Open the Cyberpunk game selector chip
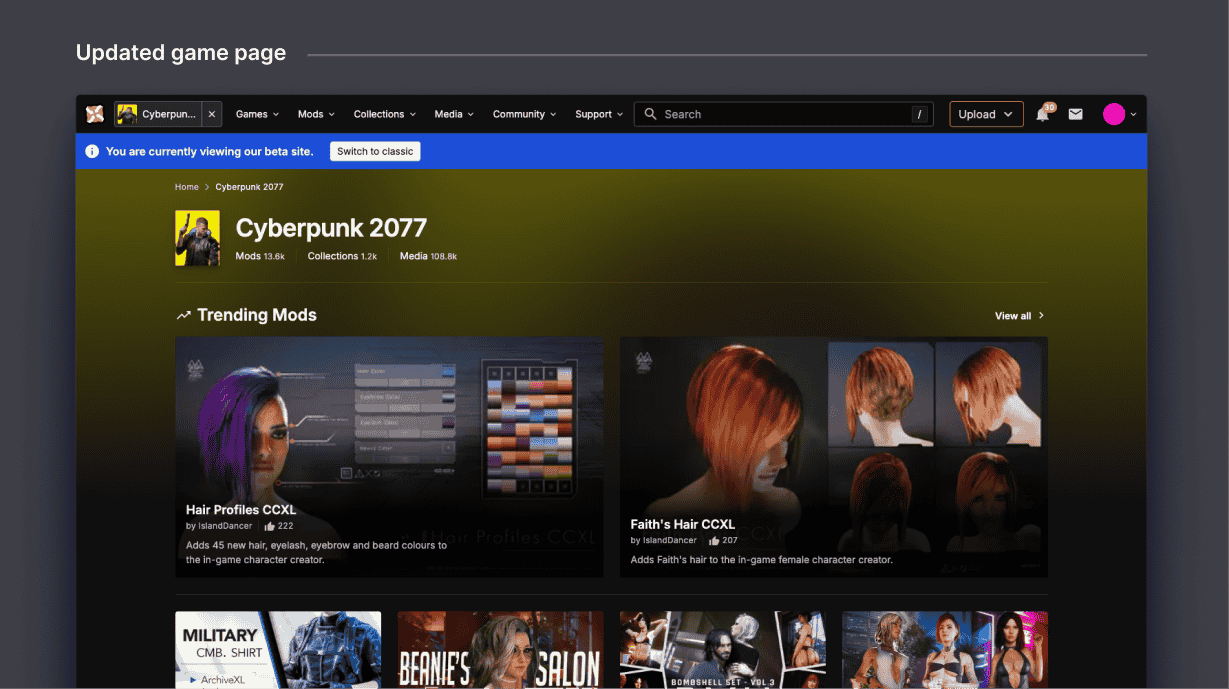This screenshot has width=1229, height=689. click(x=158, y=114)
